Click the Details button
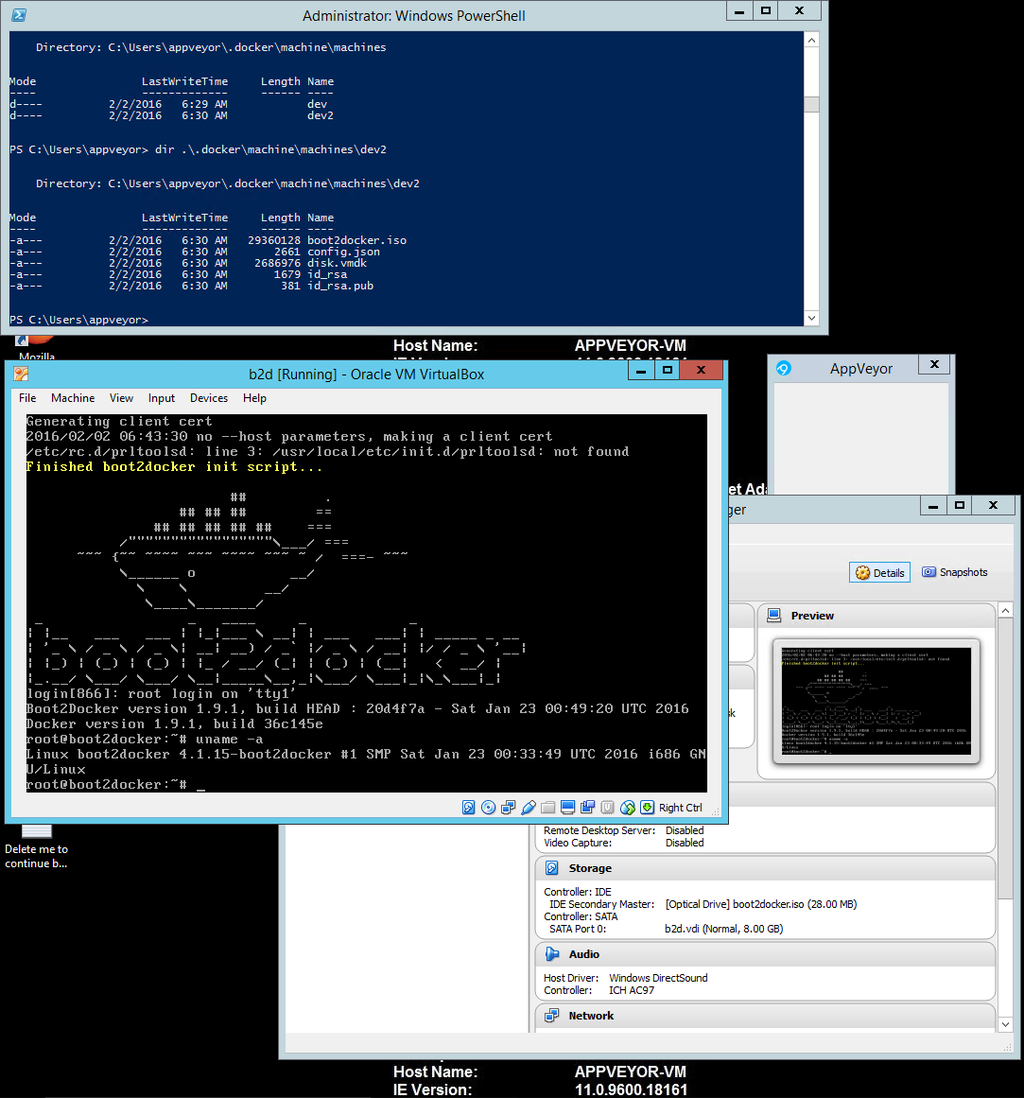This screenshot has height=1098, width=1024. (x=879, y=572)
